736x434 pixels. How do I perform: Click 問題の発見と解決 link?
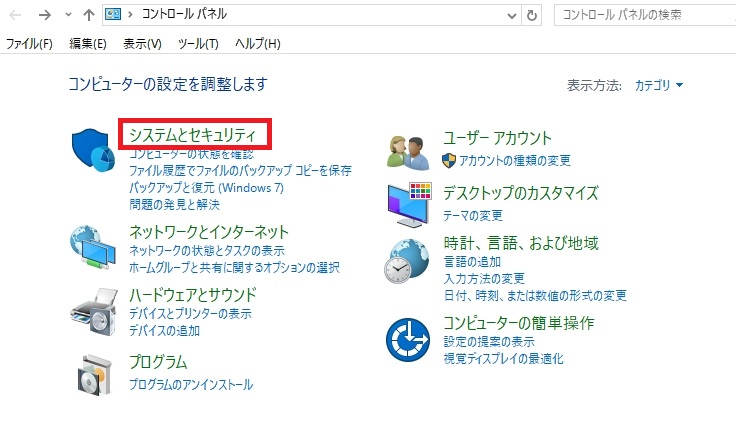click(x=175, y=205)
